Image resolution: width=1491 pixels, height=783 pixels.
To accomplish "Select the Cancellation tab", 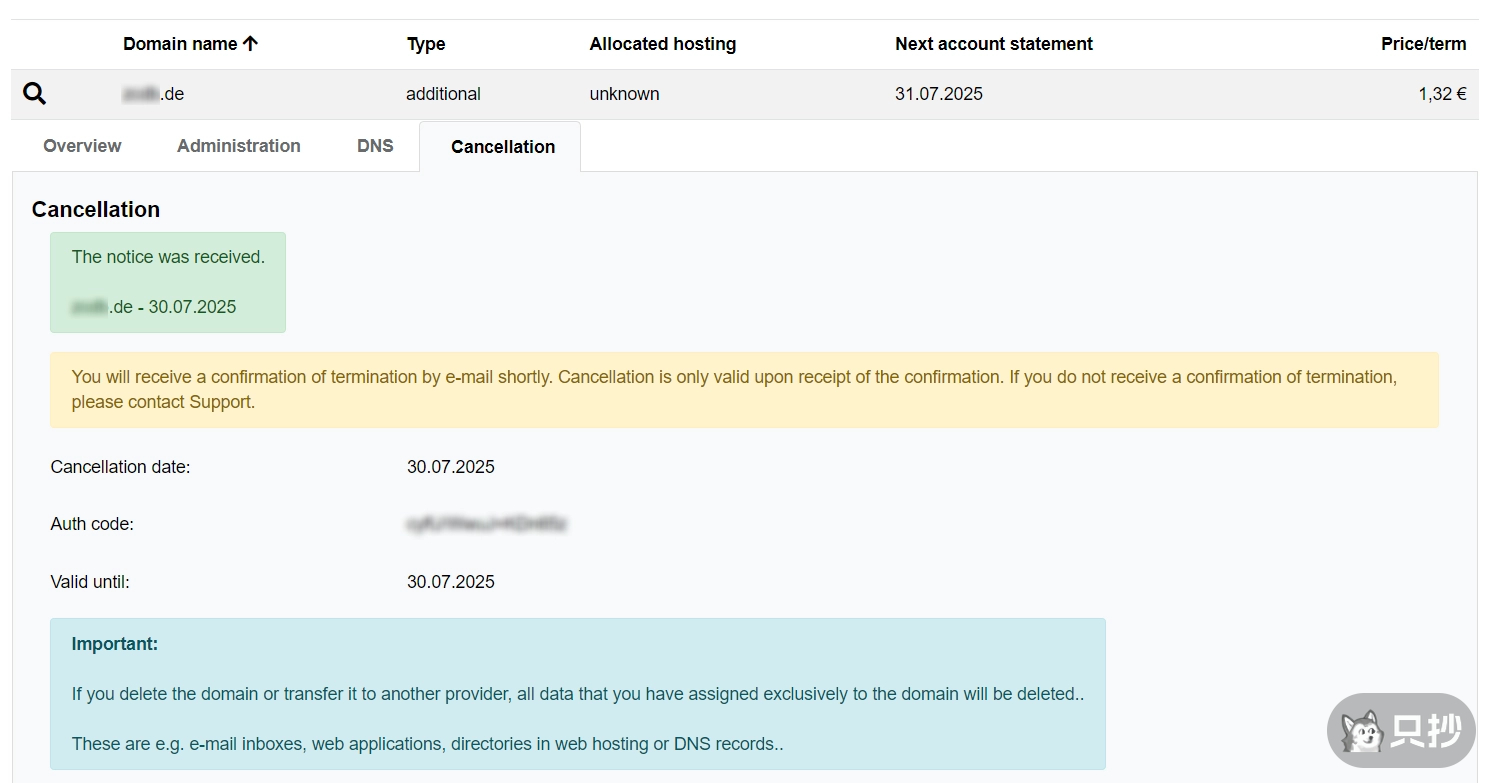I will [502, 147].
